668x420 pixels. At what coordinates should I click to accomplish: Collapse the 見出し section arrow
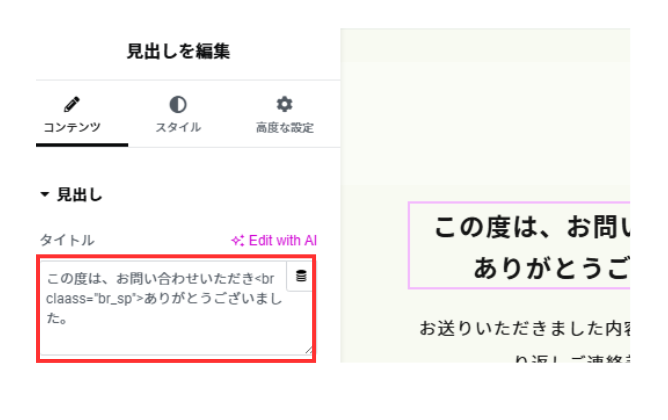tap(44, 195)
